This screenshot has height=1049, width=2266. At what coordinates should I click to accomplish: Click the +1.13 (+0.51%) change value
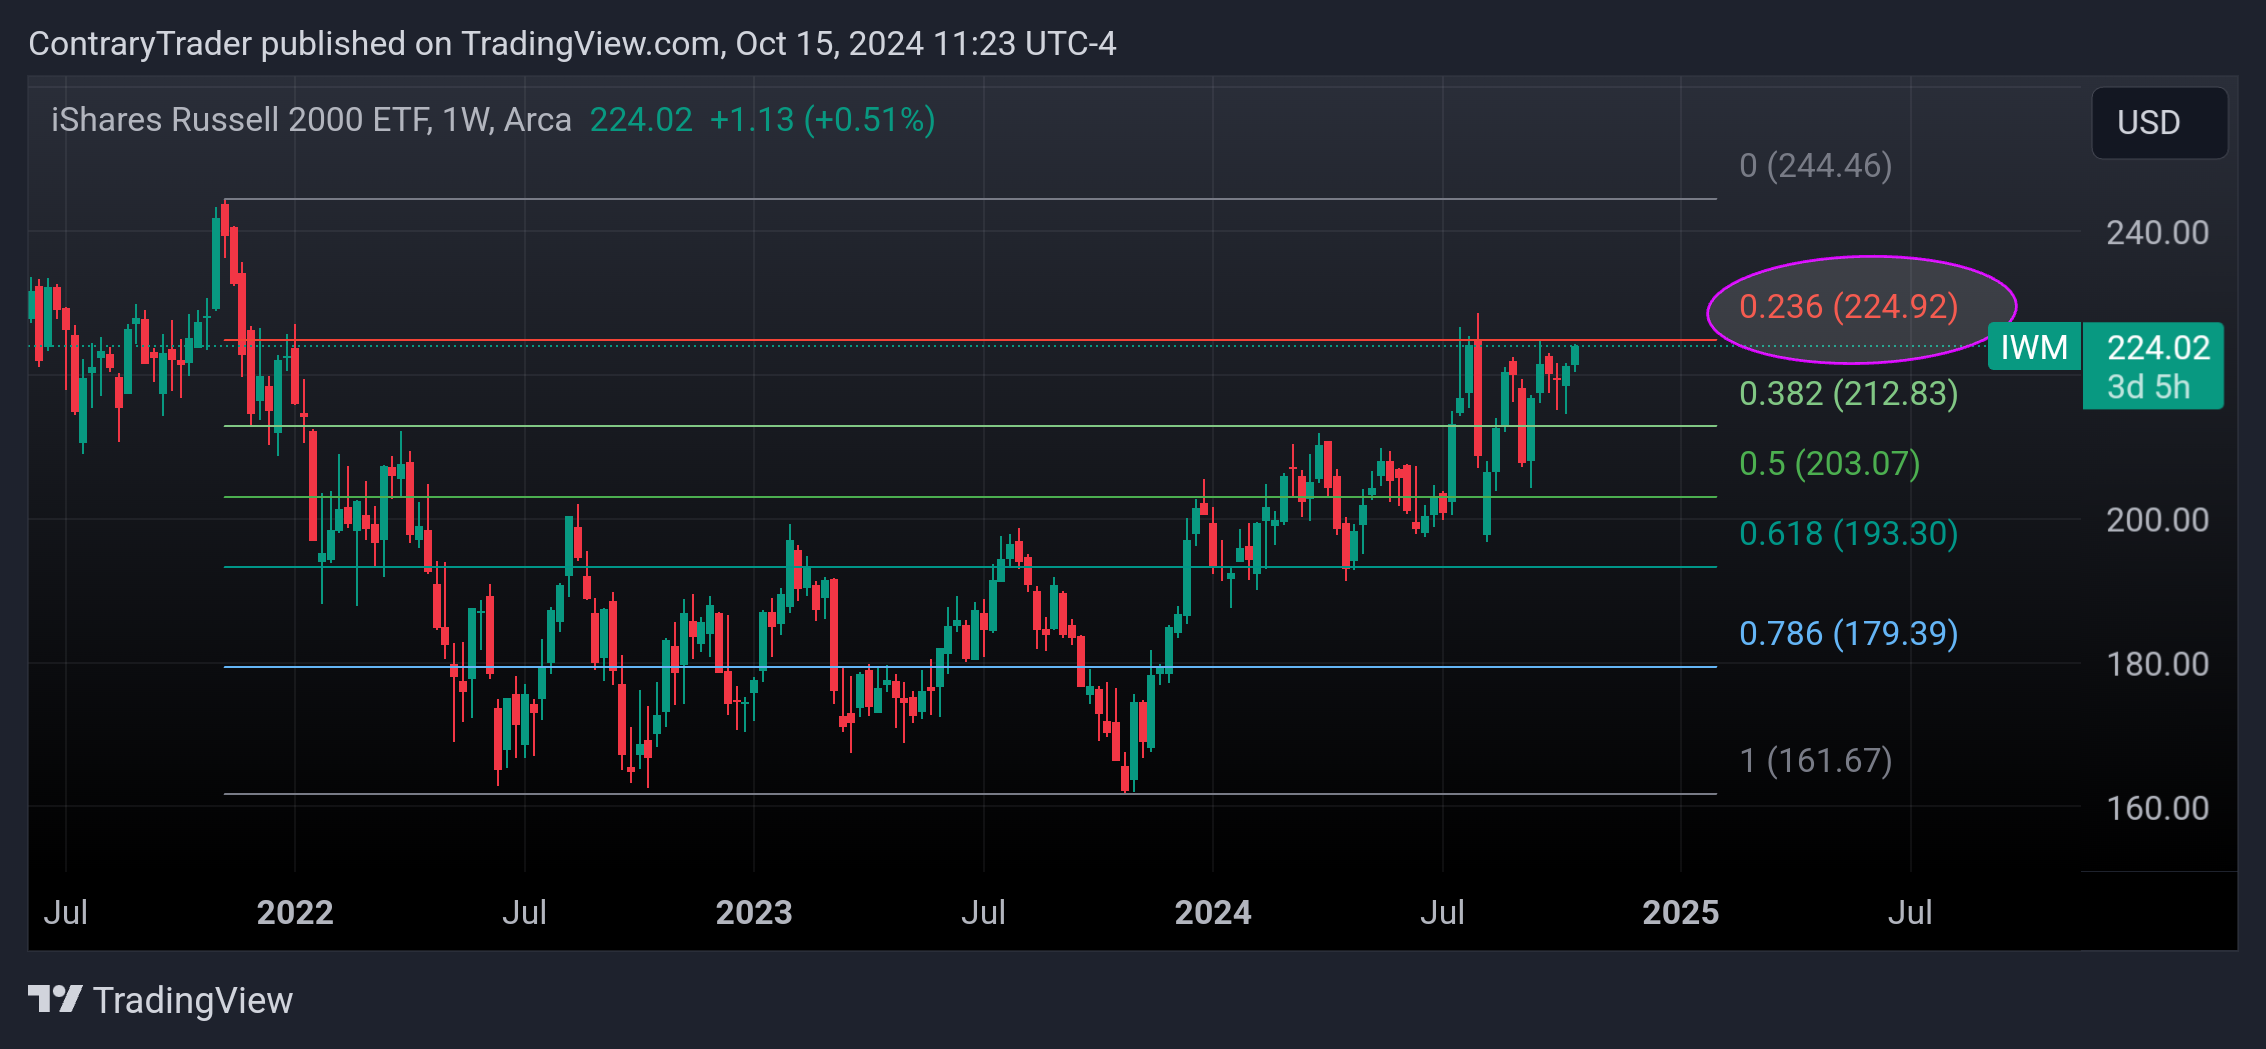coord(822,120)
